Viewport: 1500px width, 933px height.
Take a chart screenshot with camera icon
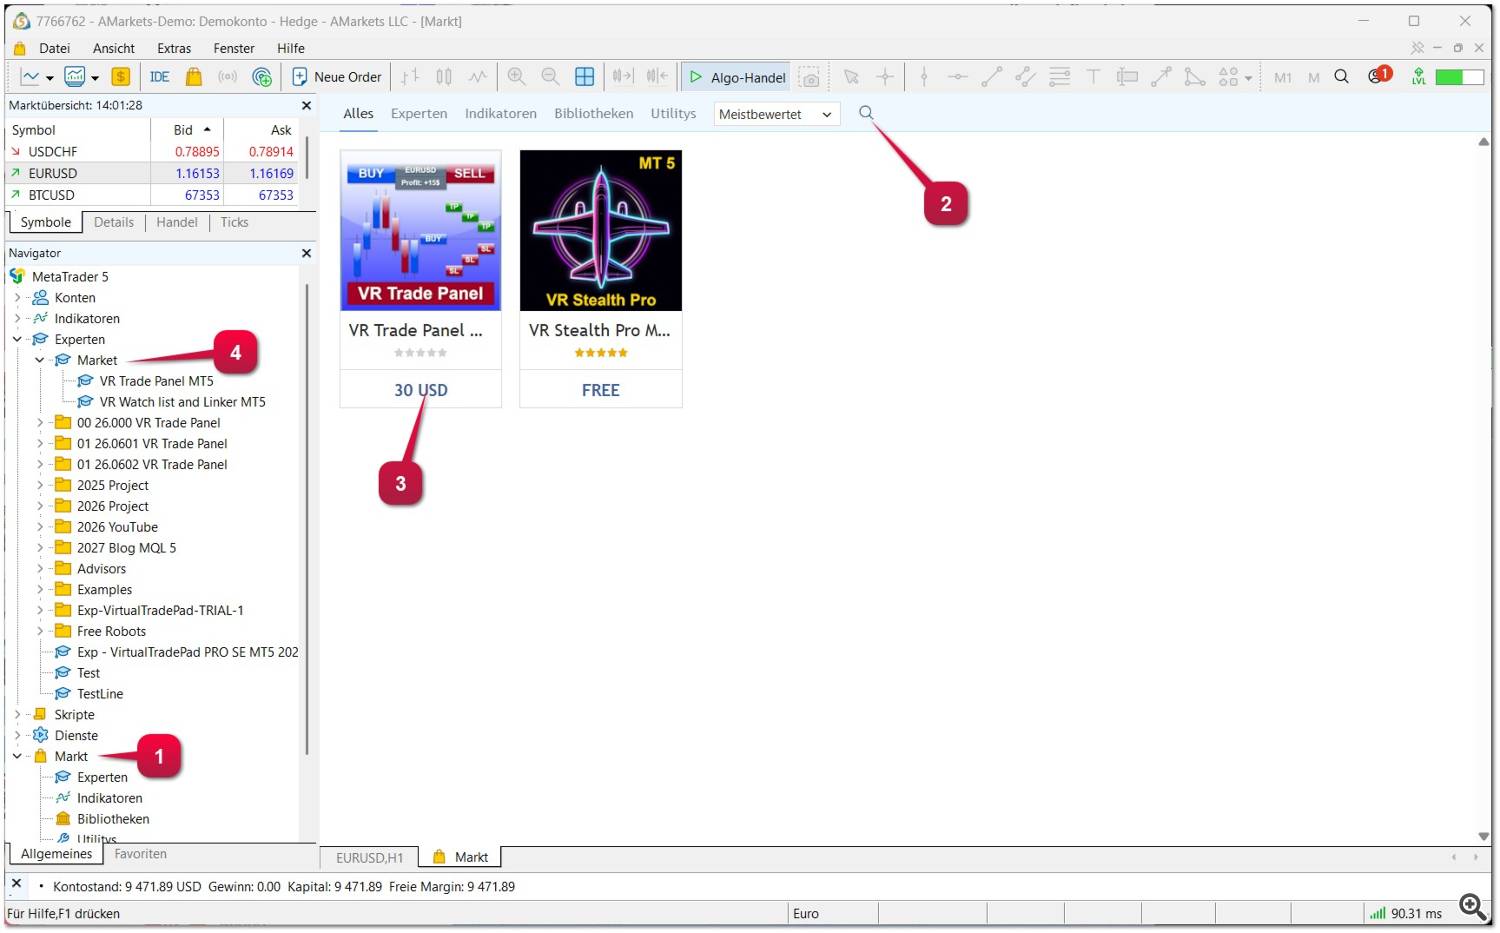click(810, 77)
